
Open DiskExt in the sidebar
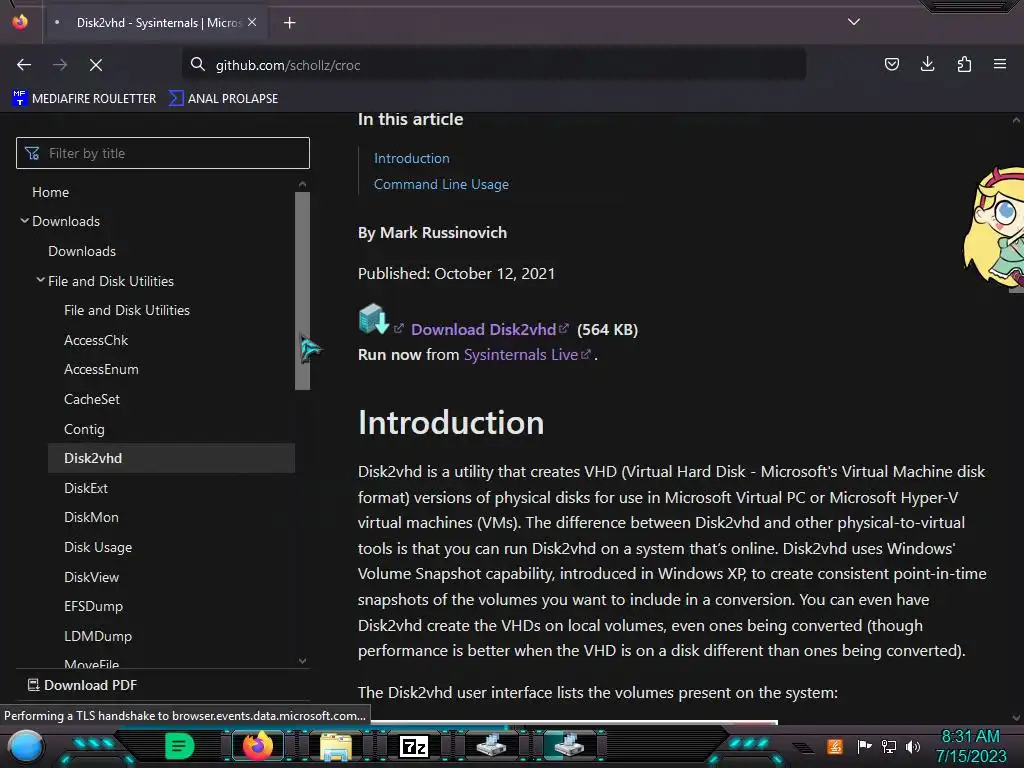[x=86, y=488]
